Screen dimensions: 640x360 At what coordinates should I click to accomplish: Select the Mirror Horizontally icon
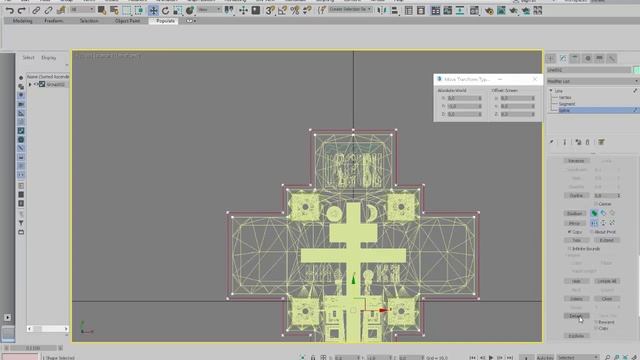(594, 223)
